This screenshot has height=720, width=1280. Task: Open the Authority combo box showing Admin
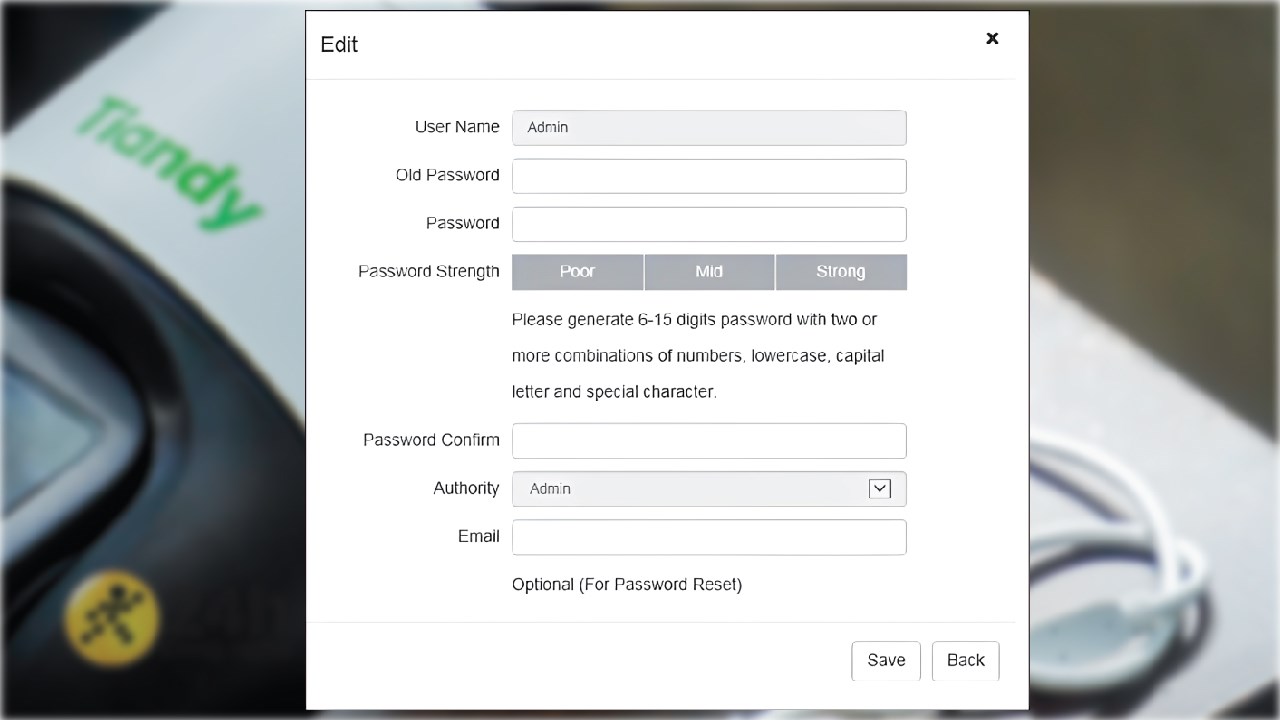point(700,489)
